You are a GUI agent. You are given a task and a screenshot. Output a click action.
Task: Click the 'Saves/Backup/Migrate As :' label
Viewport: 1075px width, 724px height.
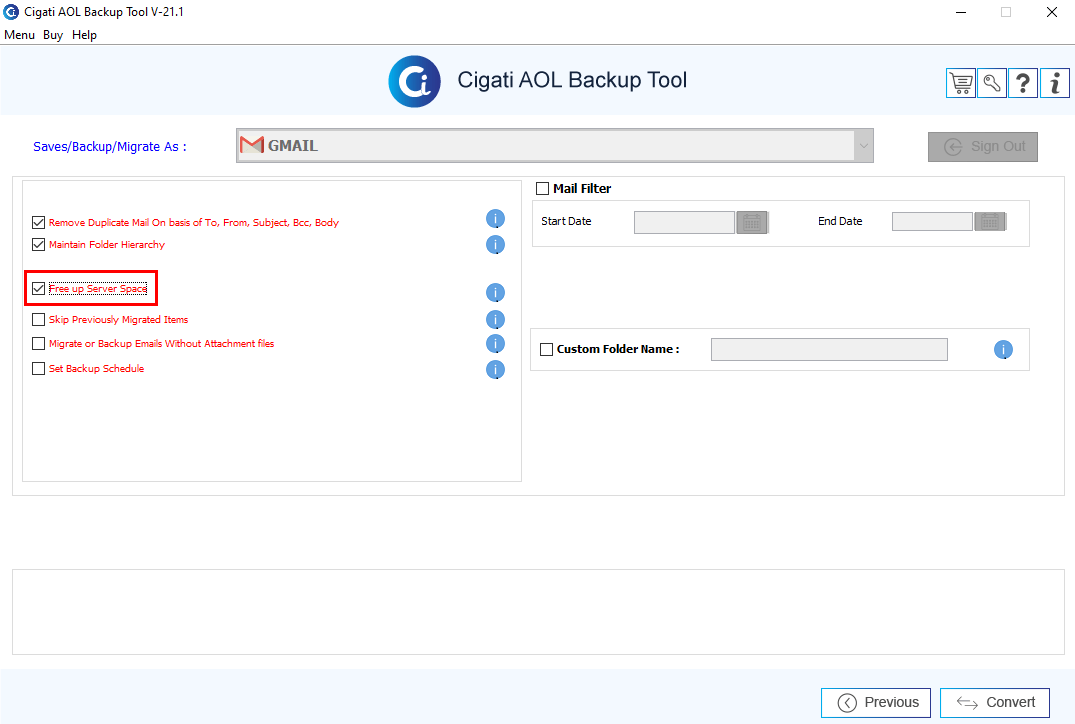[110, 147]
